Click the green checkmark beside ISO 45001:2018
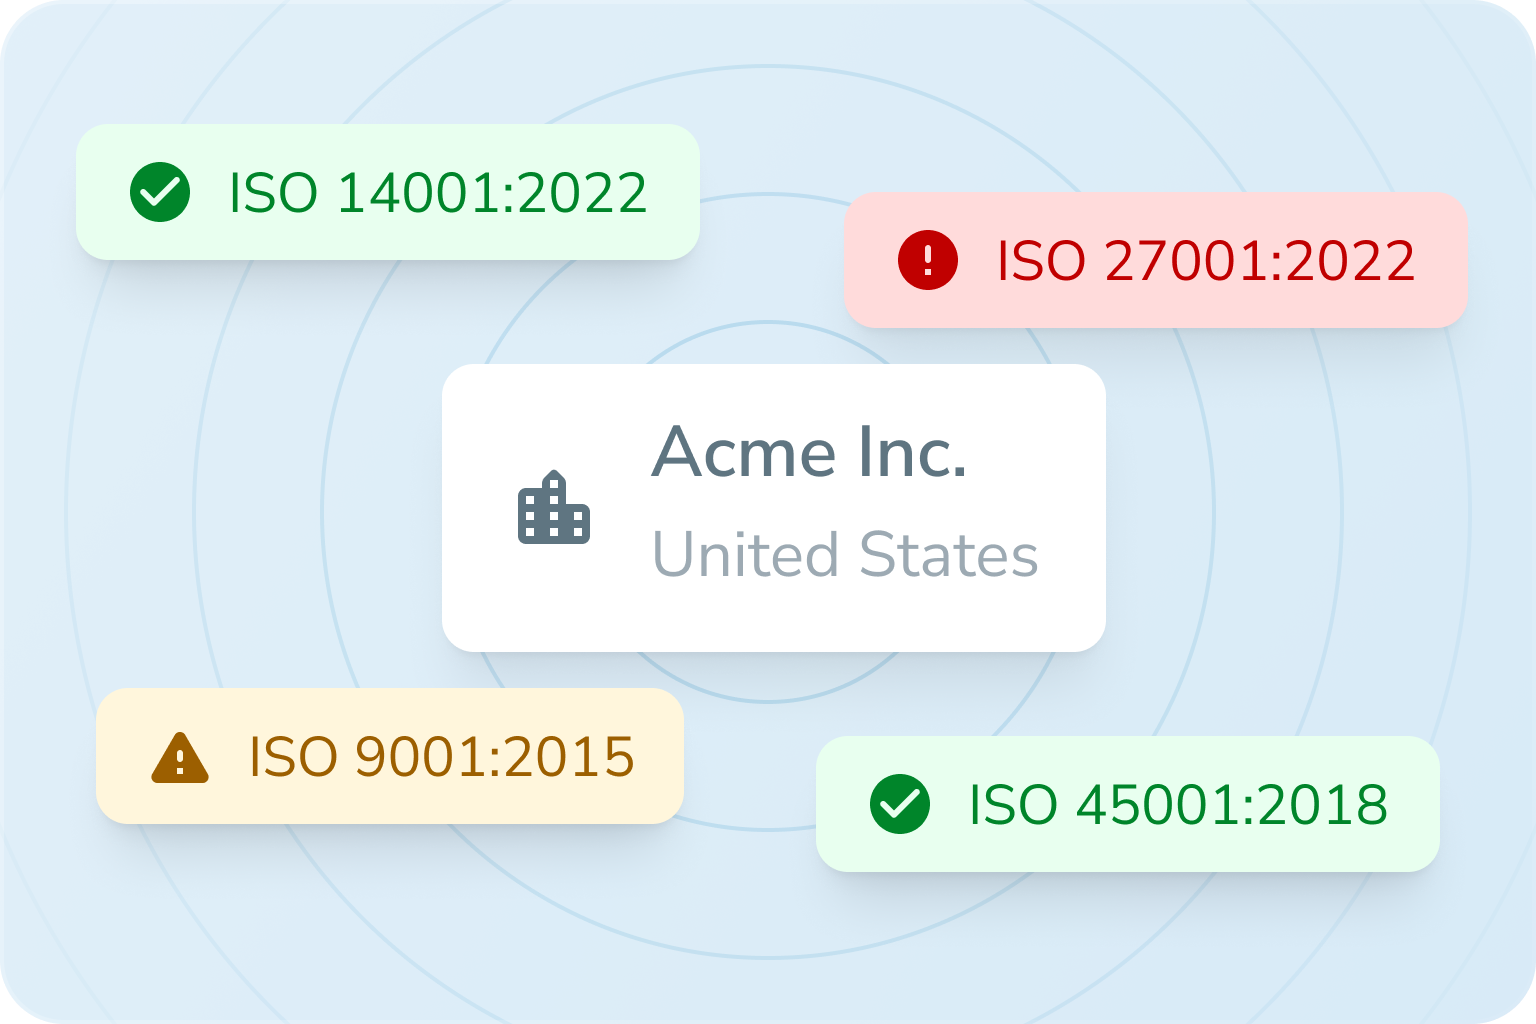 pos(900,804)
